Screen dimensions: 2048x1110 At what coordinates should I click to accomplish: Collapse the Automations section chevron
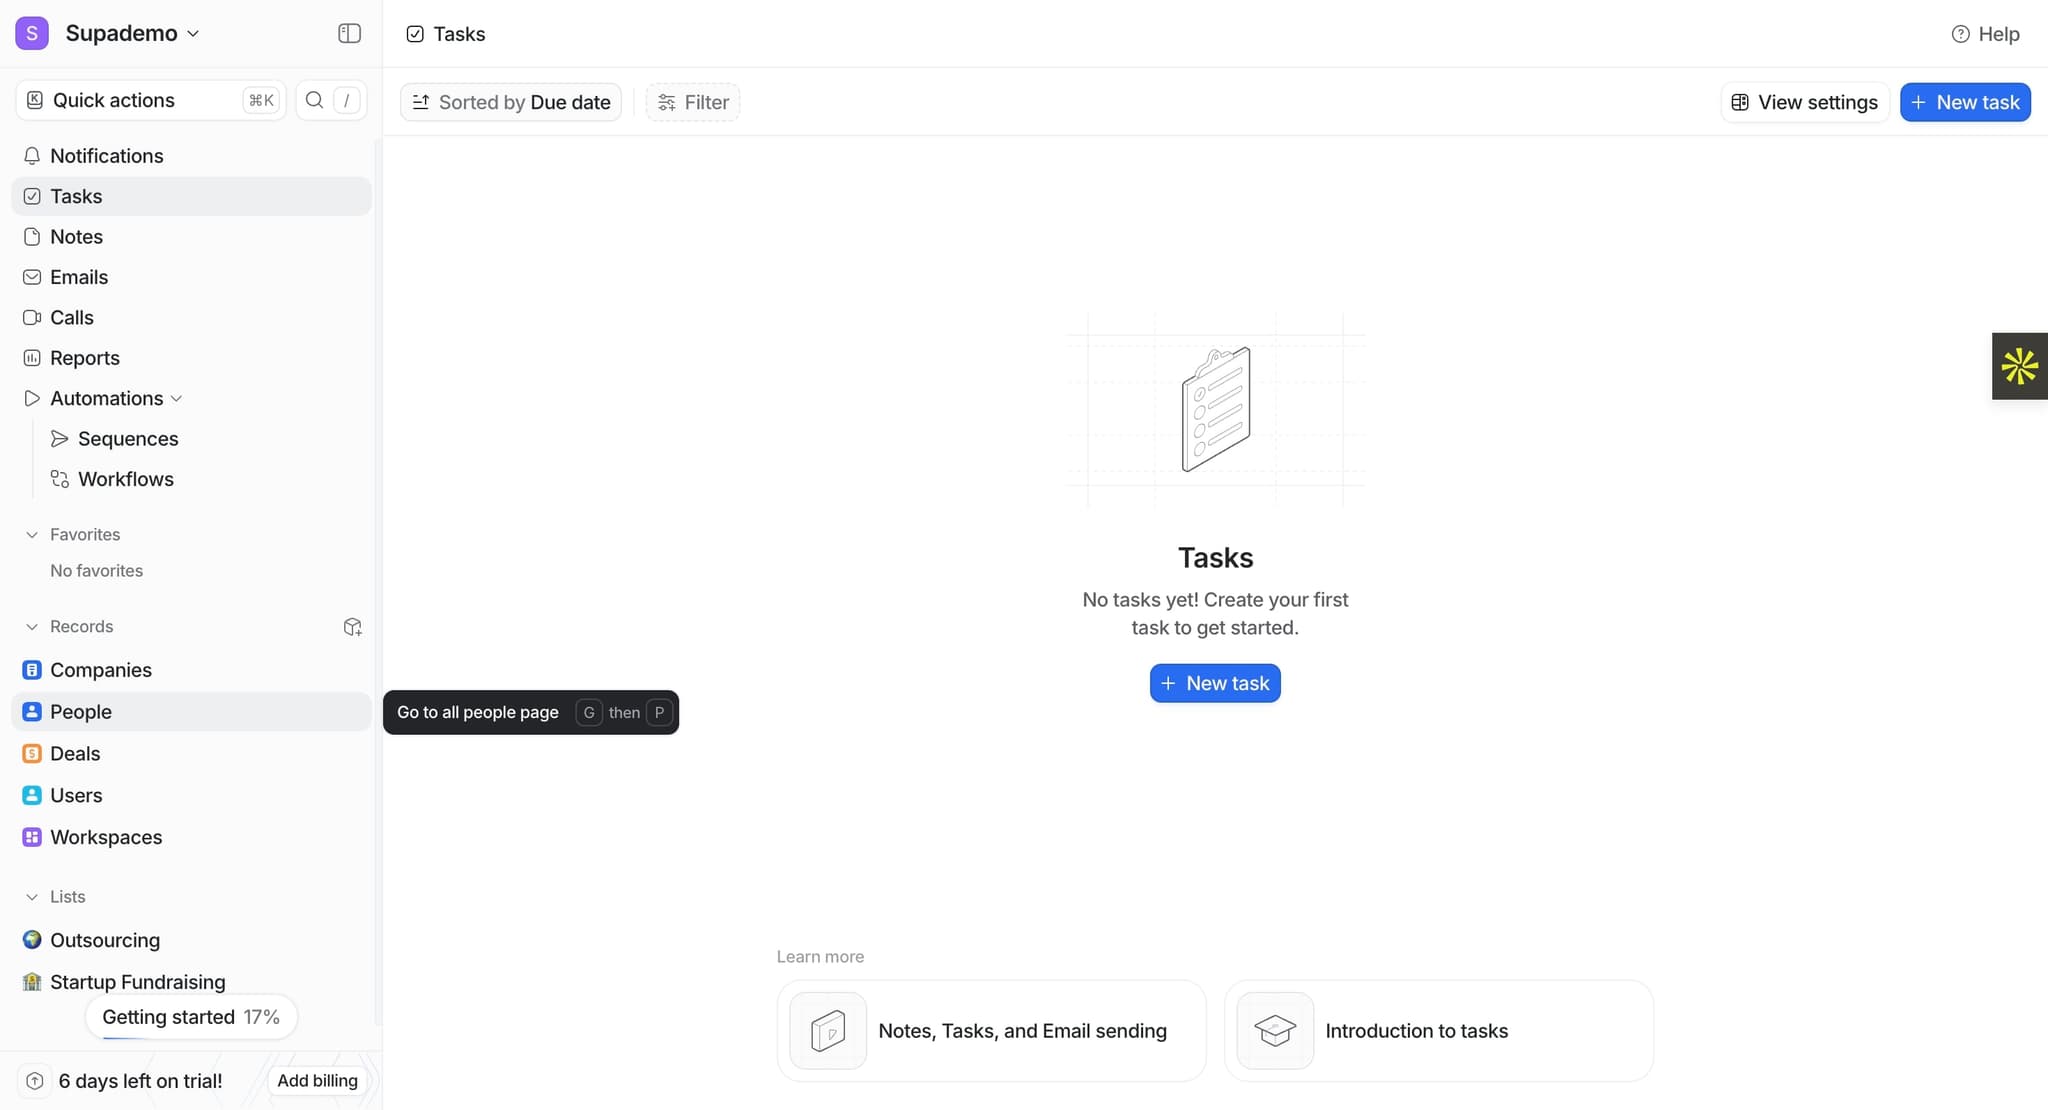(176, 398)
